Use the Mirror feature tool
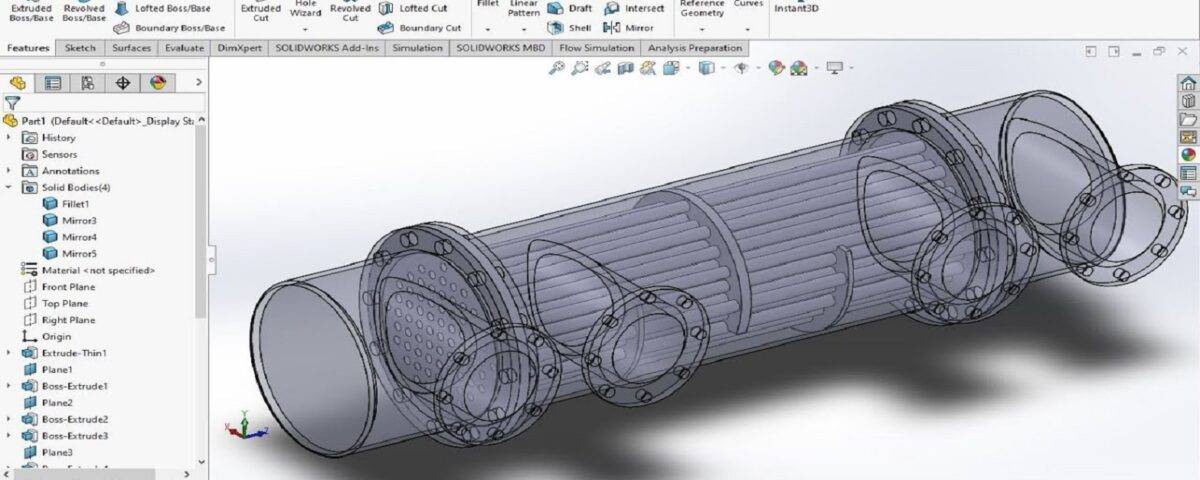The width and height of the screenshot is (1200, 480). coord(629,28)
